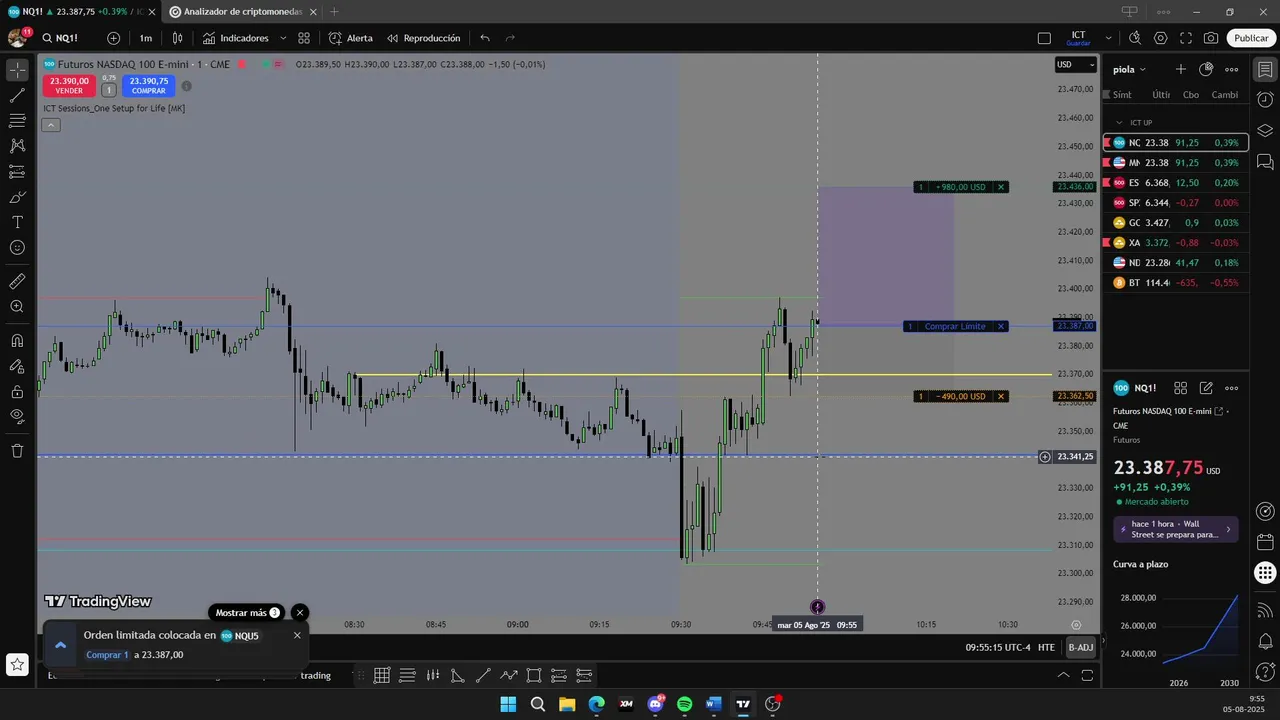1280x720 pixels.
Task: Expand the layout management dropdown arrow
Action: tap(1108, 38)
